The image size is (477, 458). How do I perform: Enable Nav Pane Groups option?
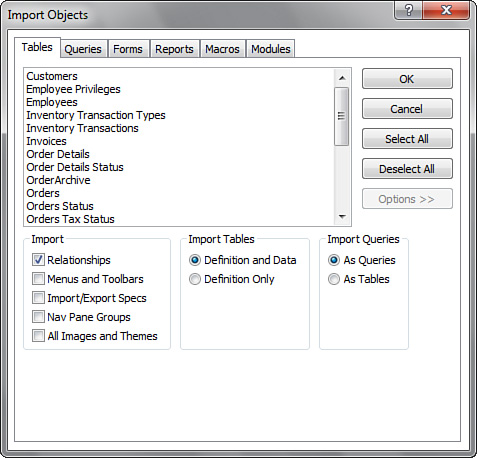pyautogui.click(x=38, y=317)
